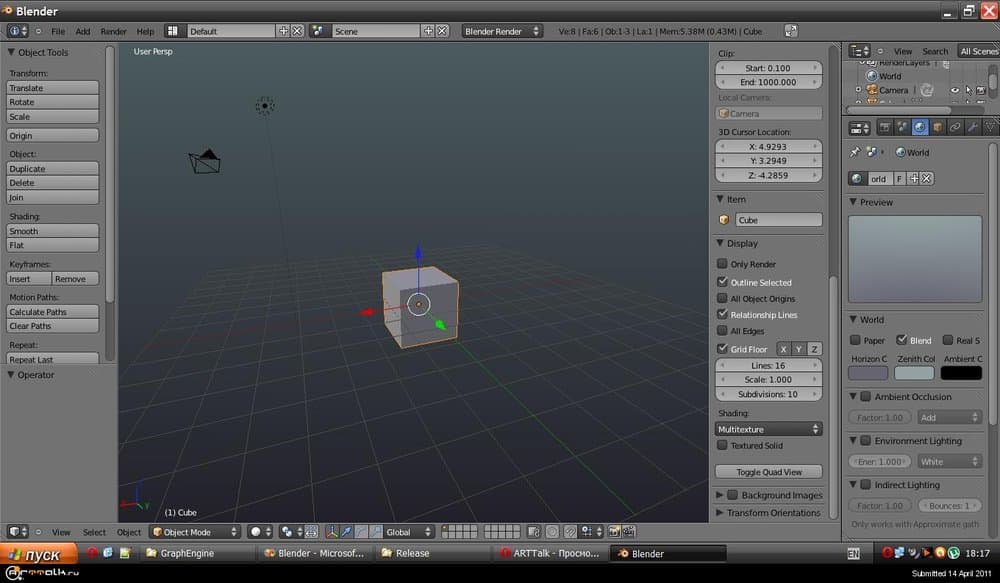Open the pivot point selector
Screen dimensions: 1000x583
click(290, 531)
